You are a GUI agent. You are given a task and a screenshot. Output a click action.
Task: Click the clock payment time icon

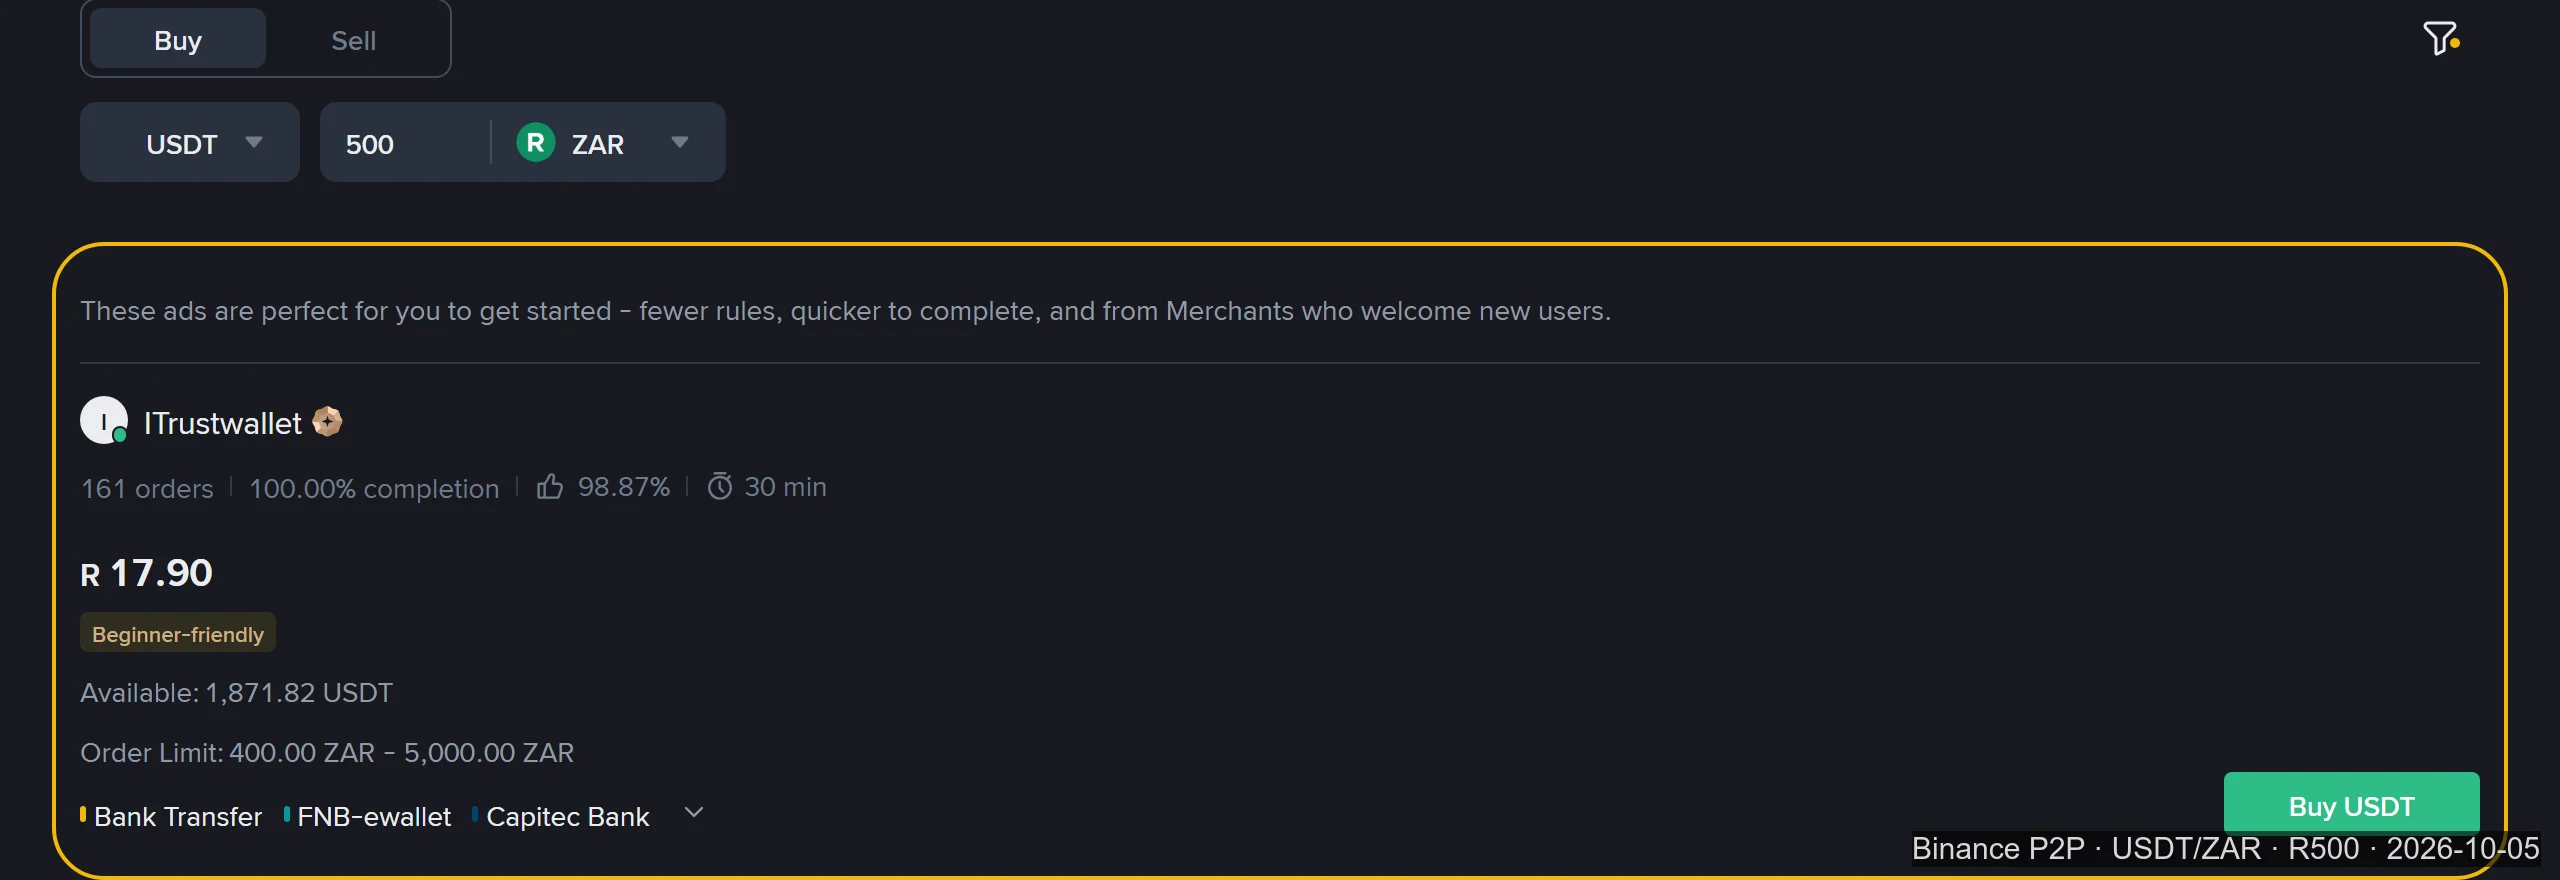[x=720, y=487]
